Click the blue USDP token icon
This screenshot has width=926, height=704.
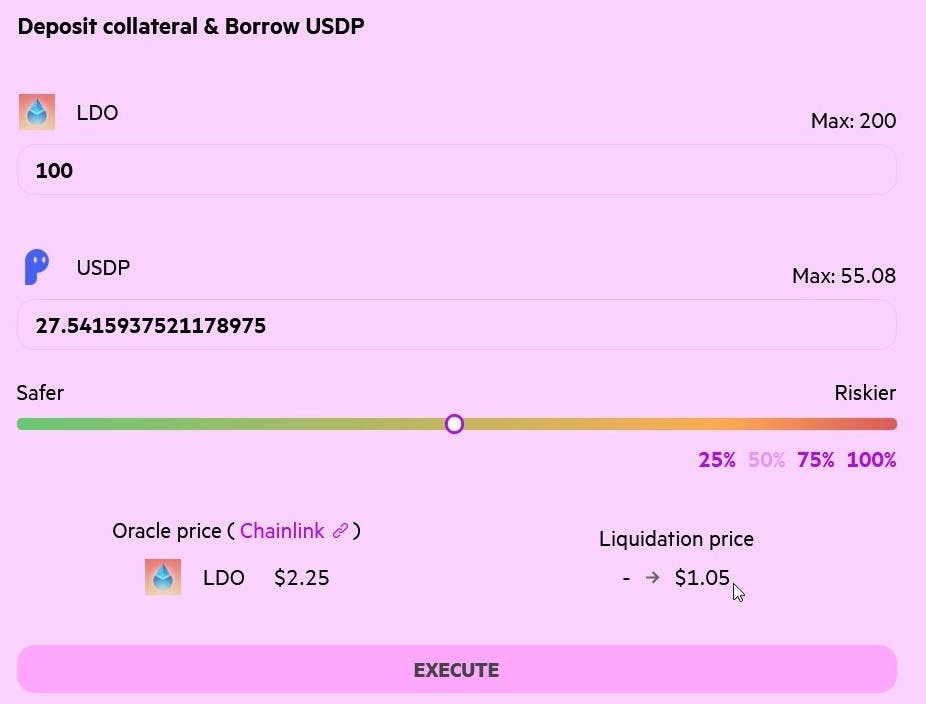37,267
